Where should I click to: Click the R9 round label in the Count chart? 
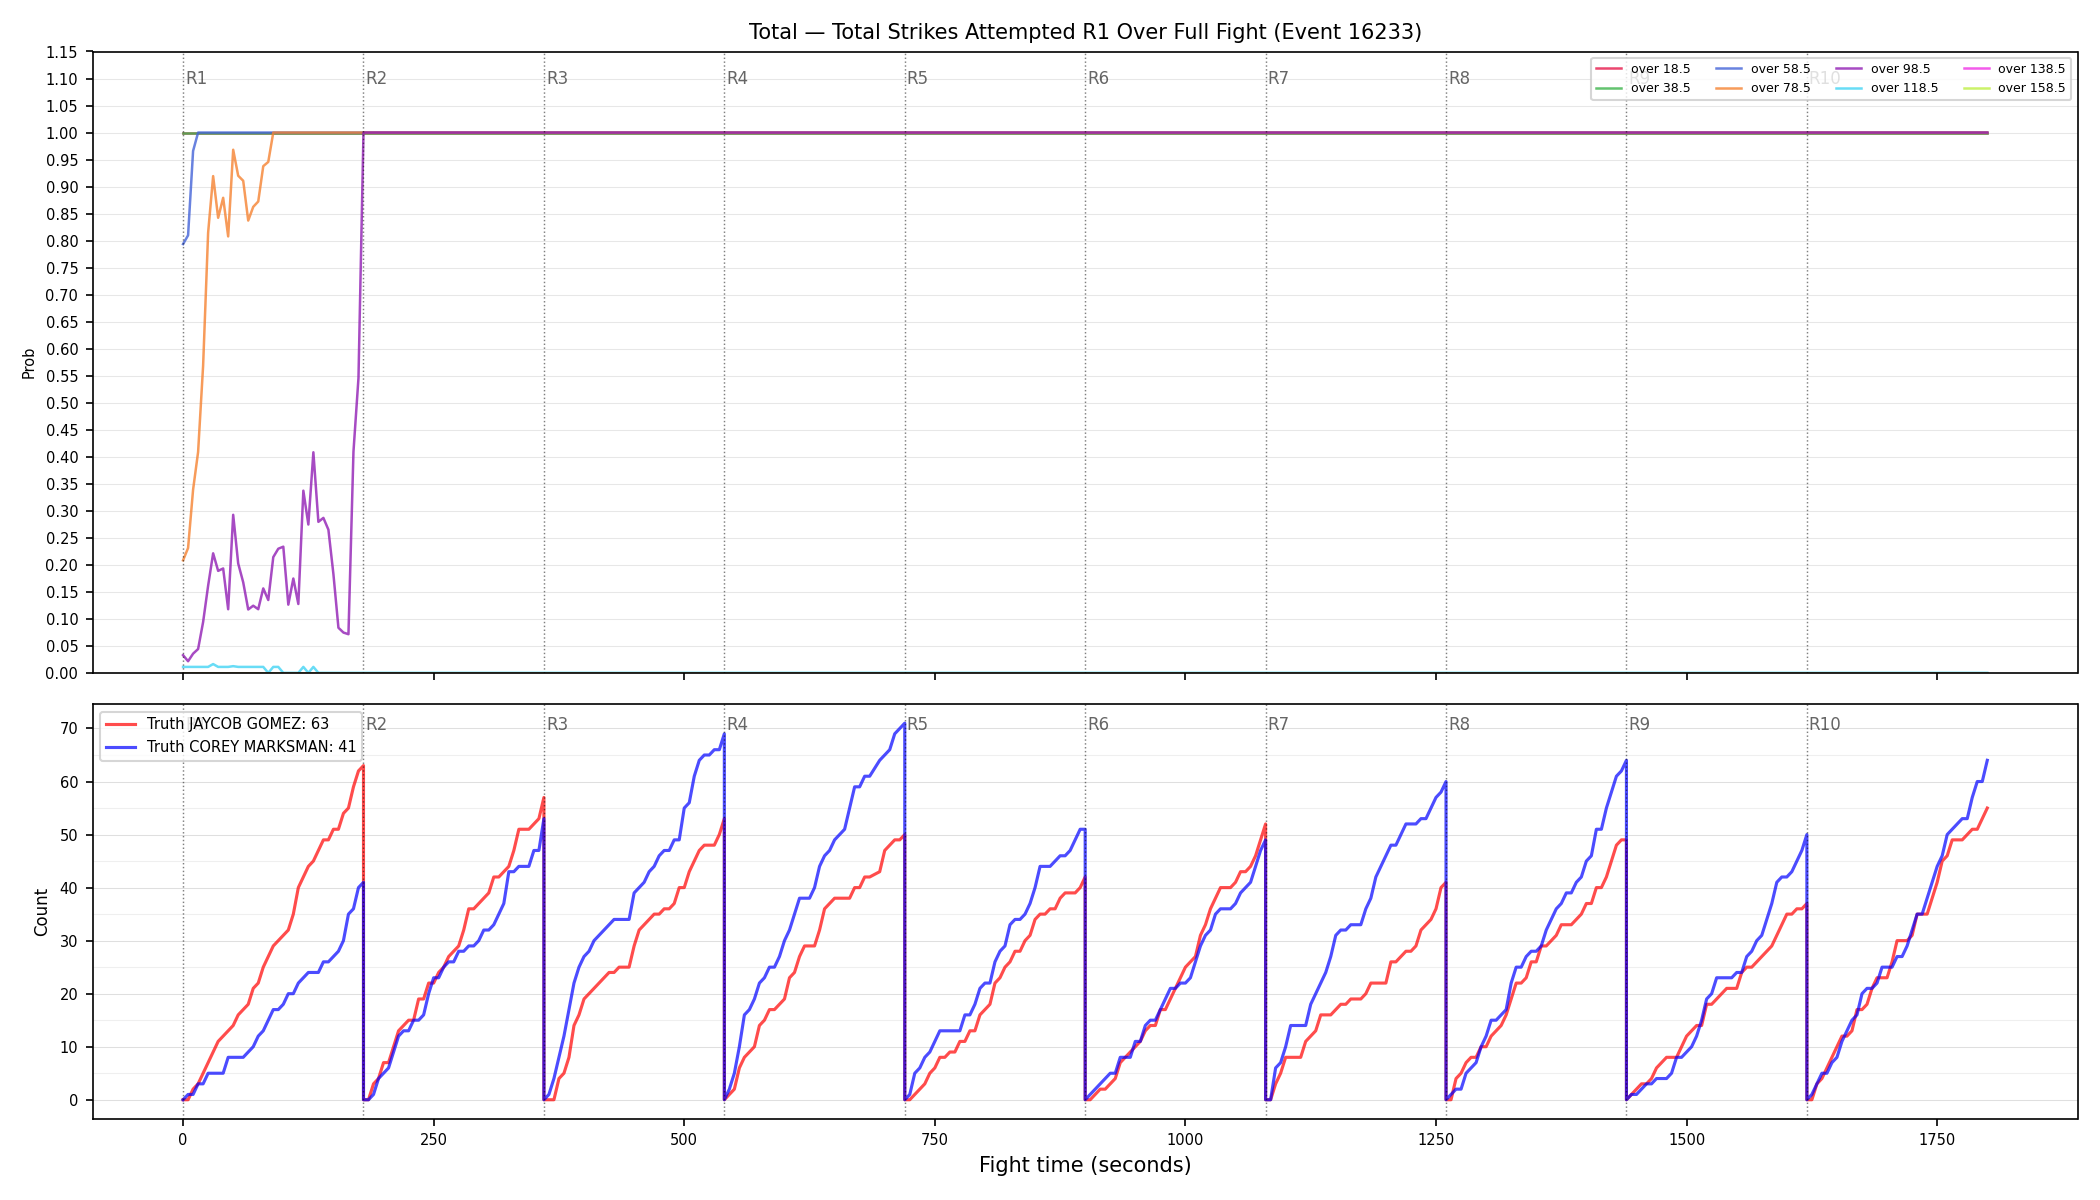pos(1639,724)
